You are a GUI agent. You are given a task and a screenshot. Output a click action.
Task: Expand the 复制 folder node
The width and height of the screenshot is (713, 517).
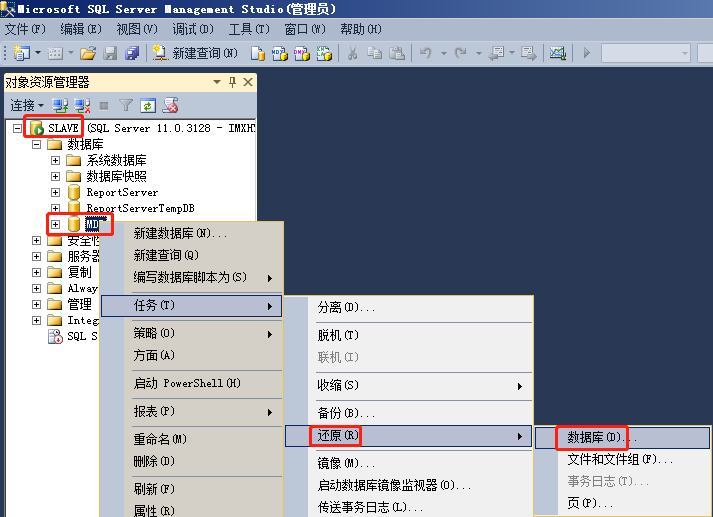36,272
